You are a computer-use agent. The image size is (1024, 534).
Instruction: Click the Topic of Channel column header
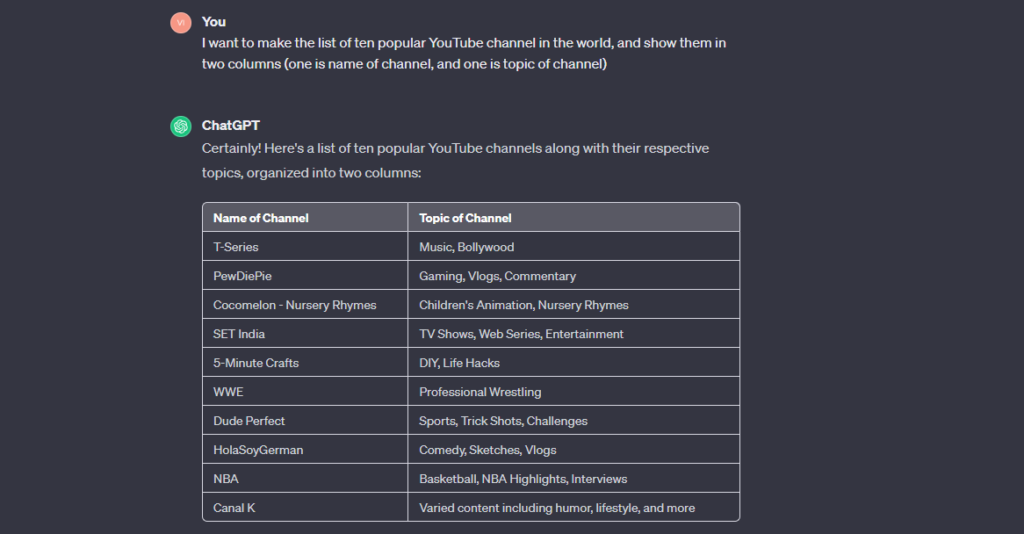[x=465, y=218]
